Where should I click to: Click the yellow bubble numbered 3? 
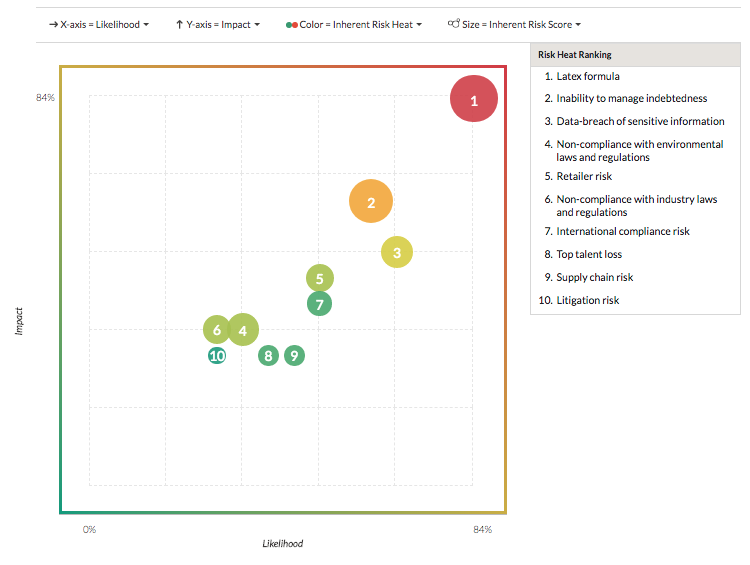[397, 252]
